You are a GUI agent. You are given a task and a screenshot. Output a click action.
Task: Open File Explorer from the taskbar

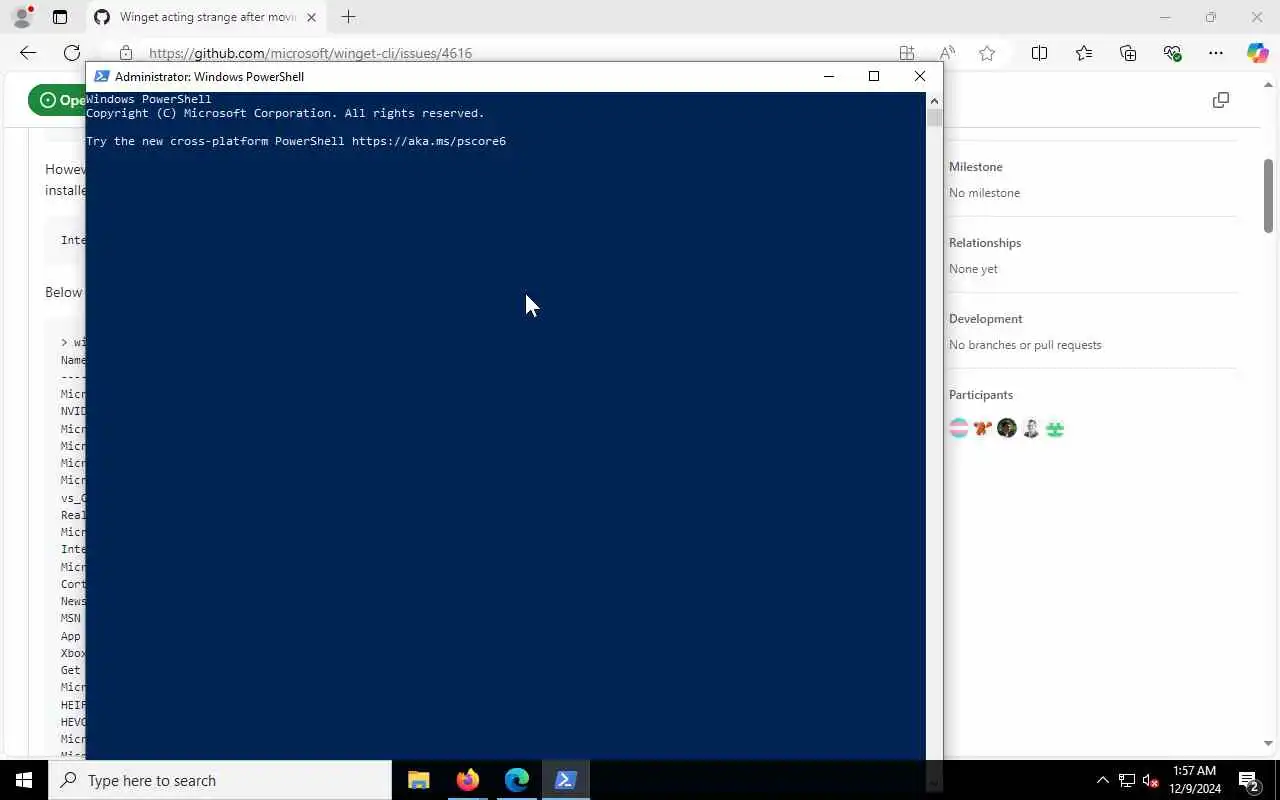click(419, 780)
